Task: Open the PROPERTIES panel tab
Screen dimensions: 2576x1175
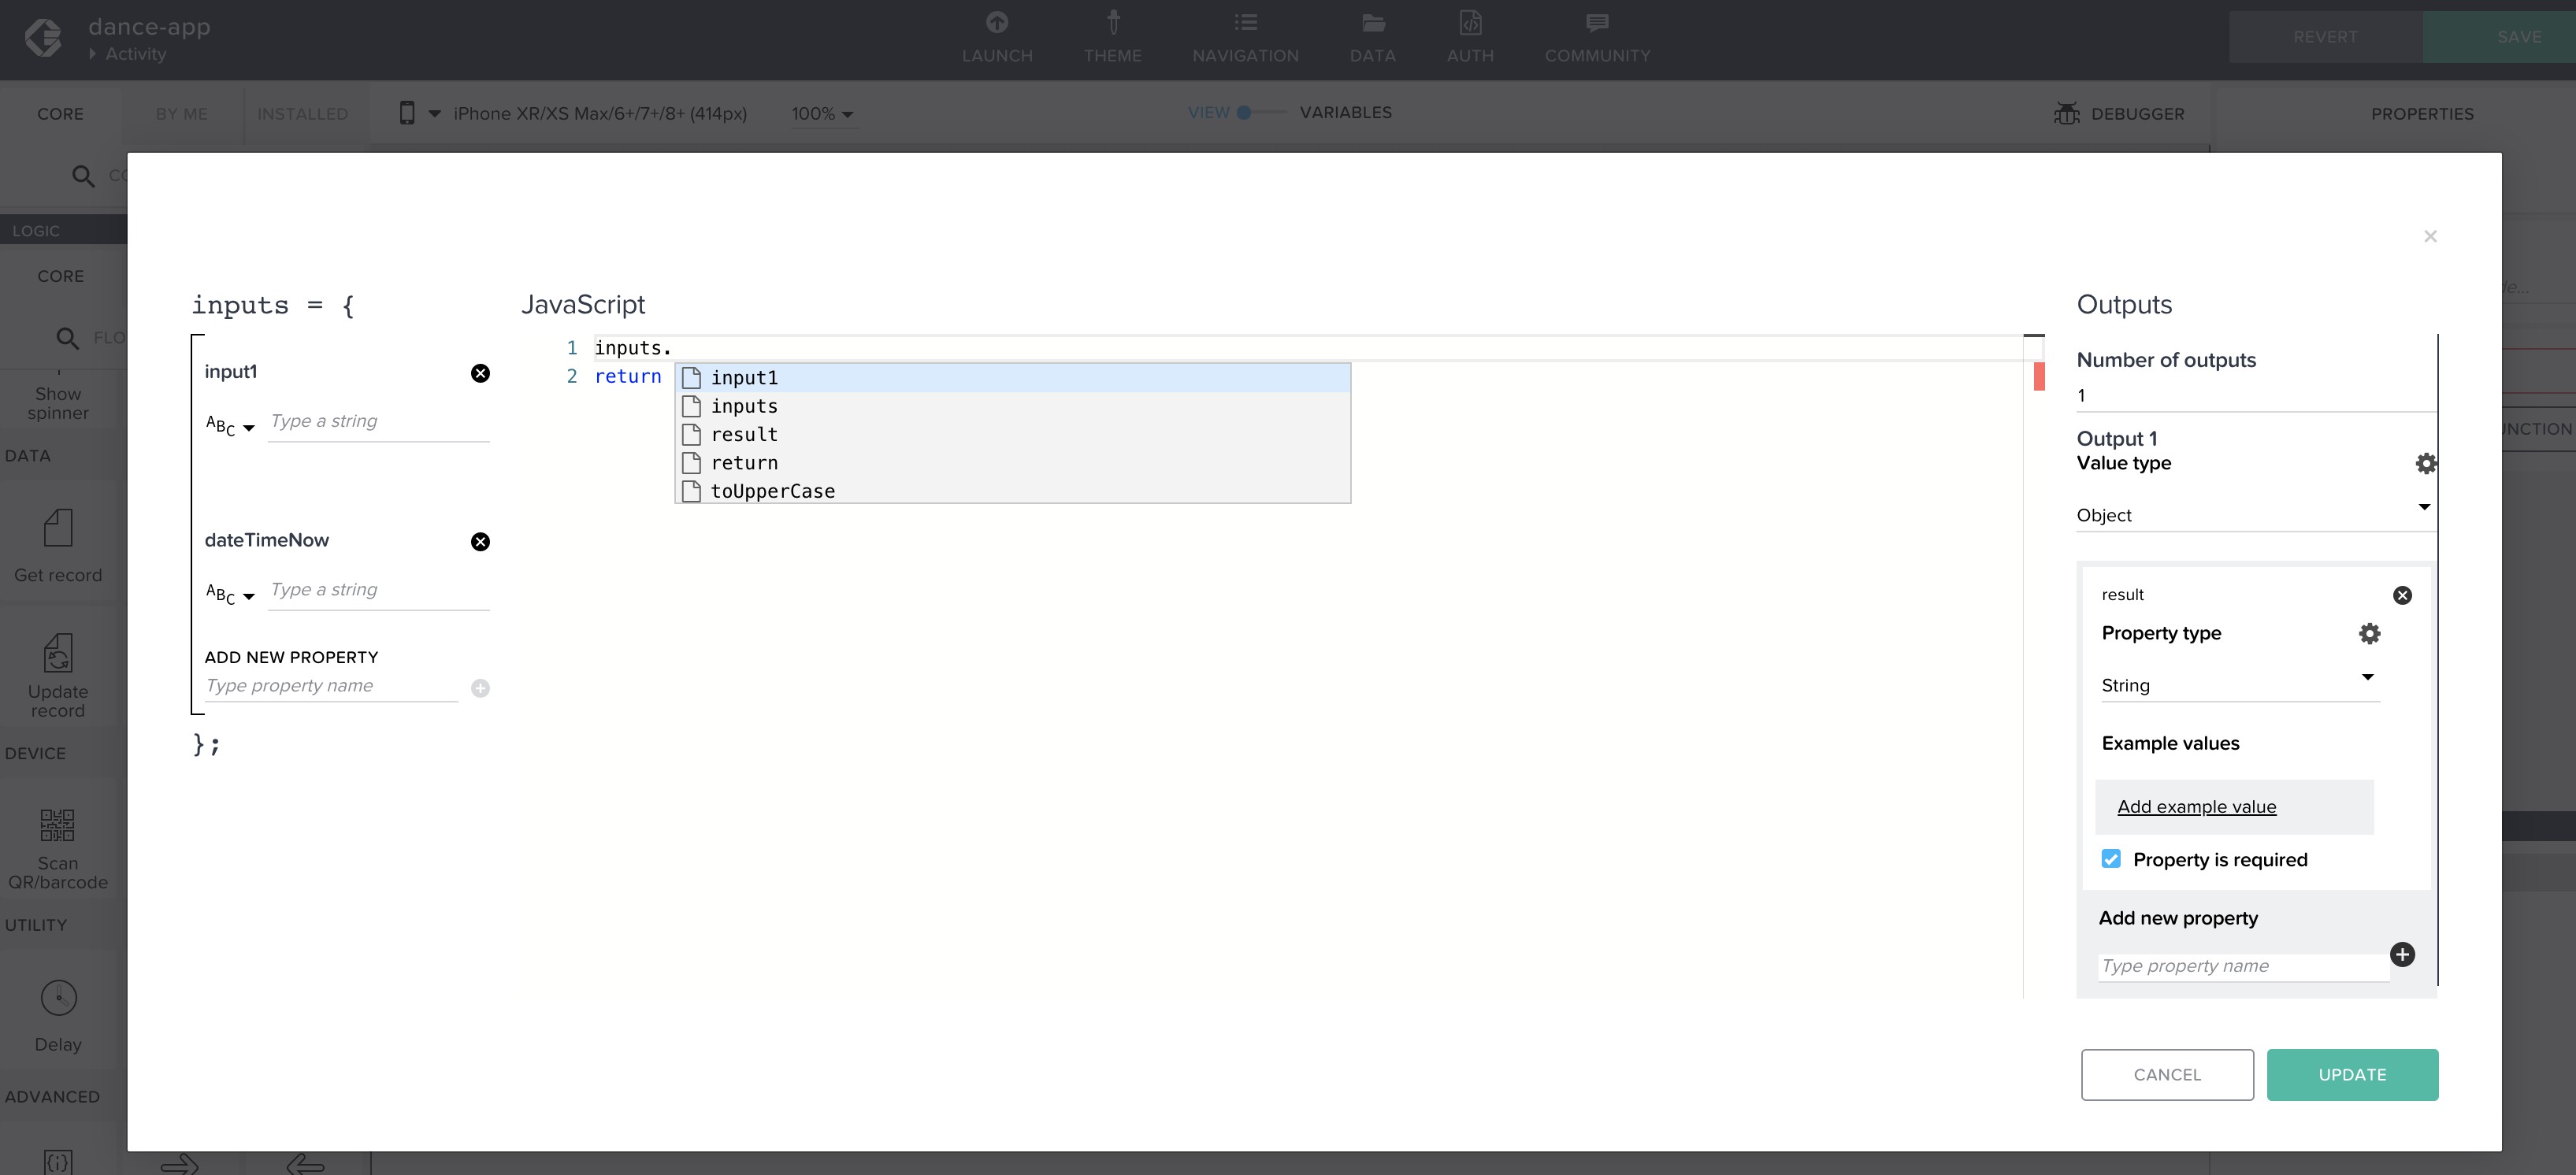Action: pyautogui.click(x=2421, y=114)
